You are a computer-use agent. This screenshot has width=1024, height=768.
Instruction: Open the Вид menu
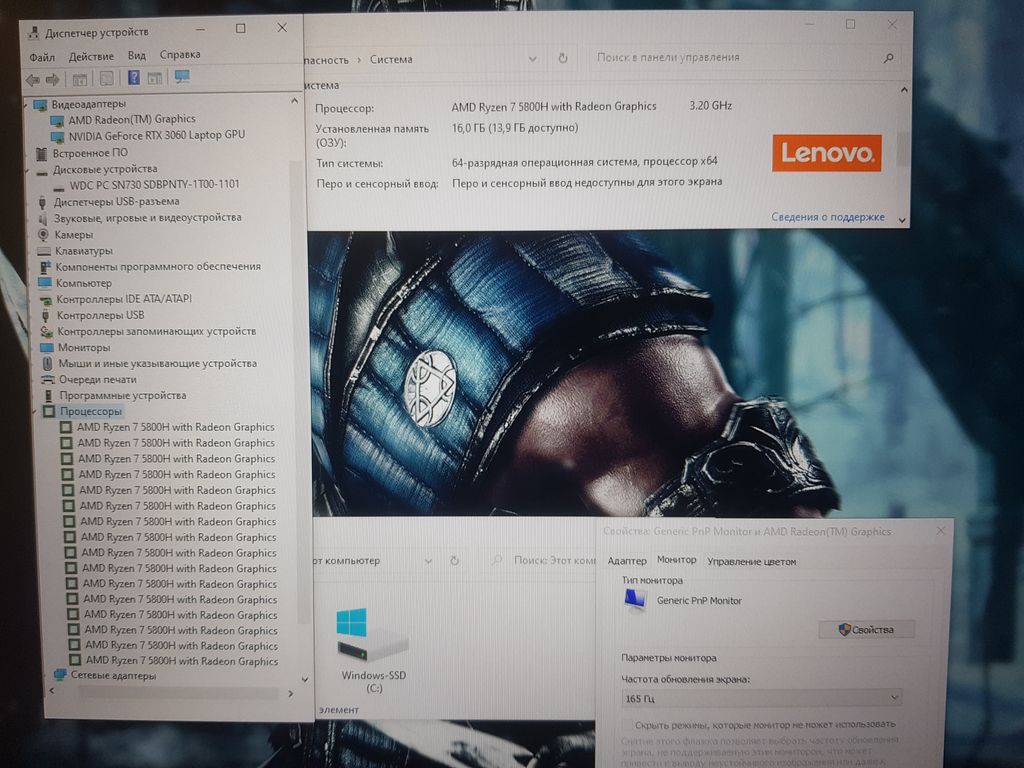(136, 56)
